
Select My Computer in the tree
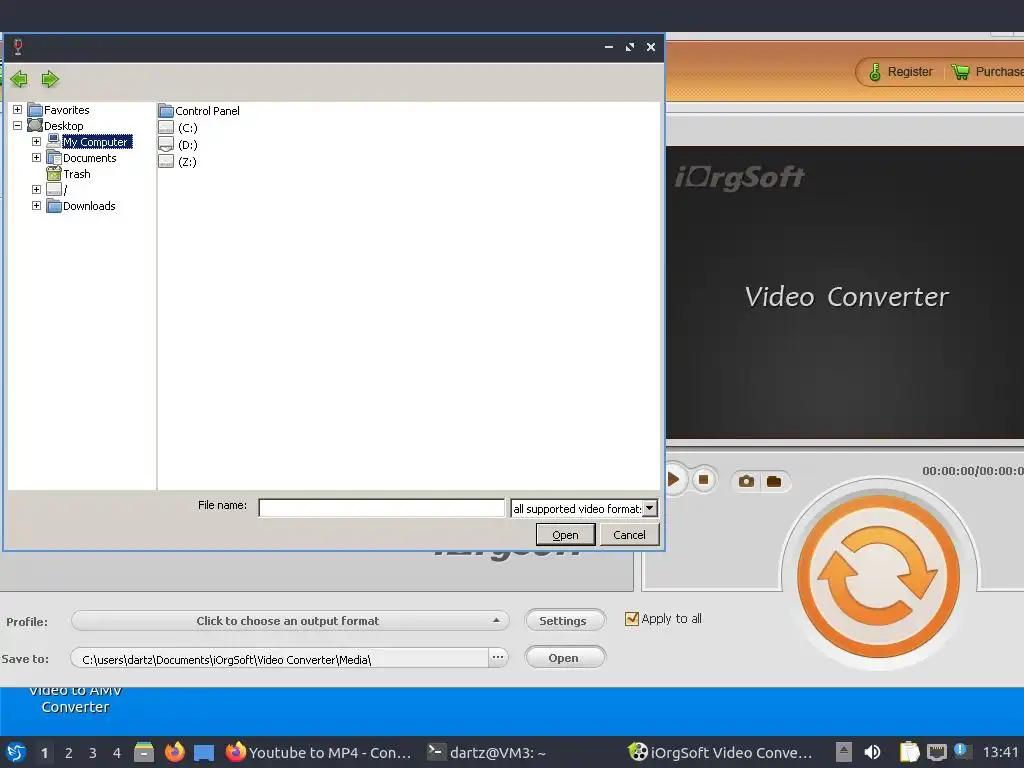97,142
